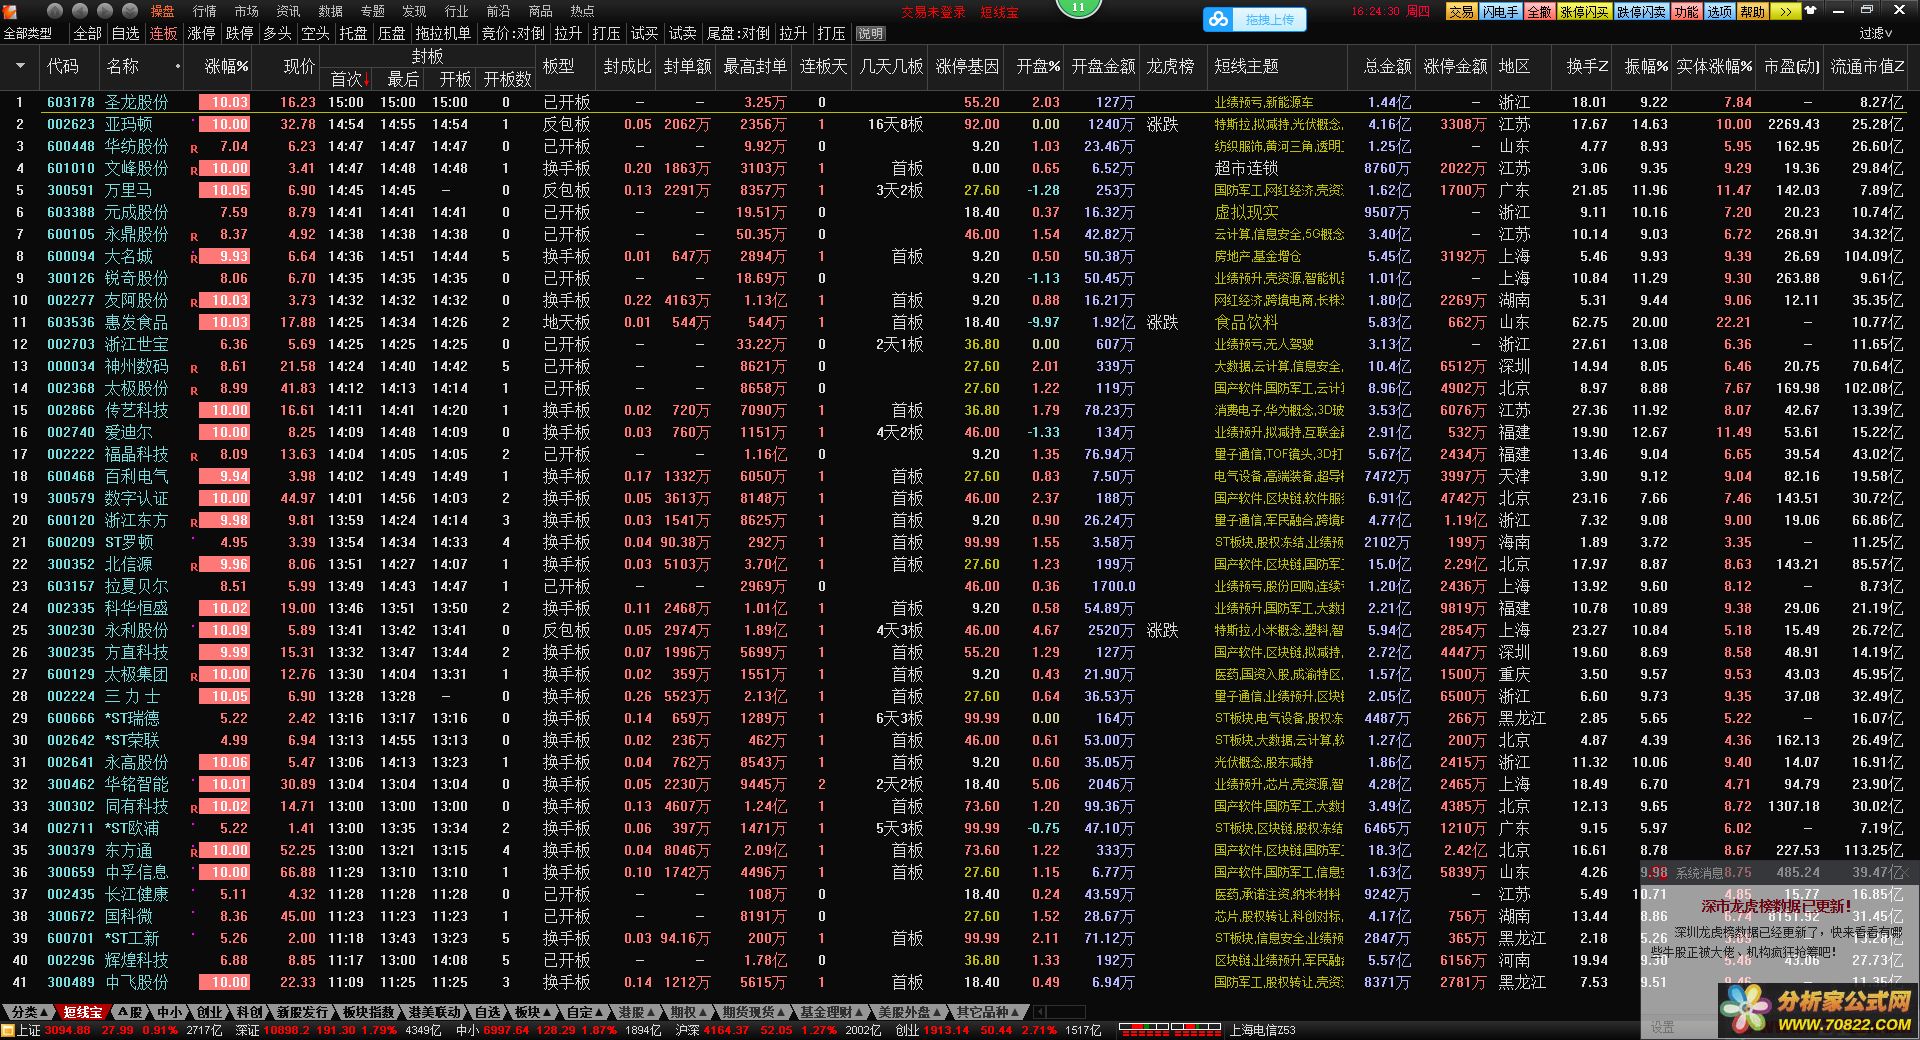1920x1040 pixels.
Task: Click the 跌停闪卖 toolbar button
Action: 1641,12
